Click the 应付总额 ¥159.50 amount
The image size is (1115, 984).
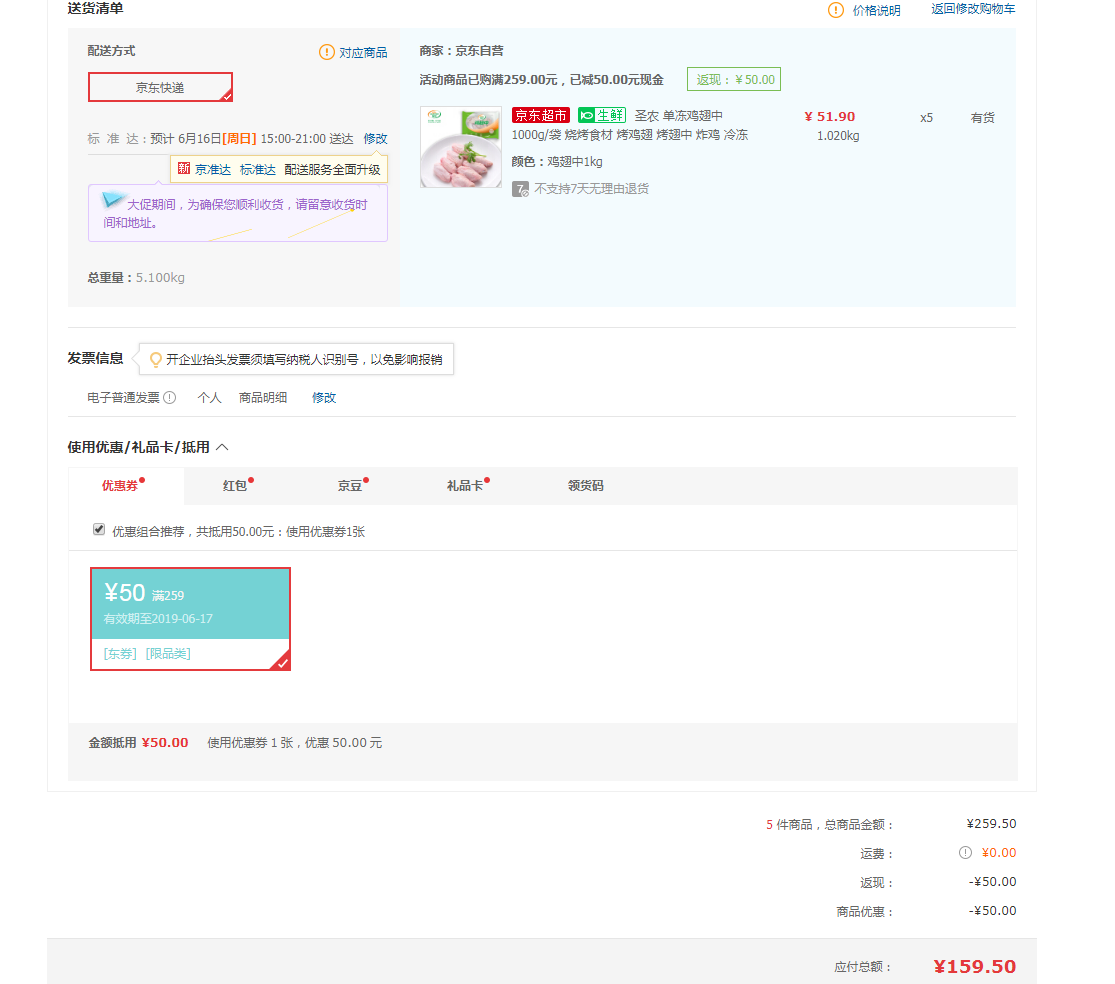click(974, 967)
